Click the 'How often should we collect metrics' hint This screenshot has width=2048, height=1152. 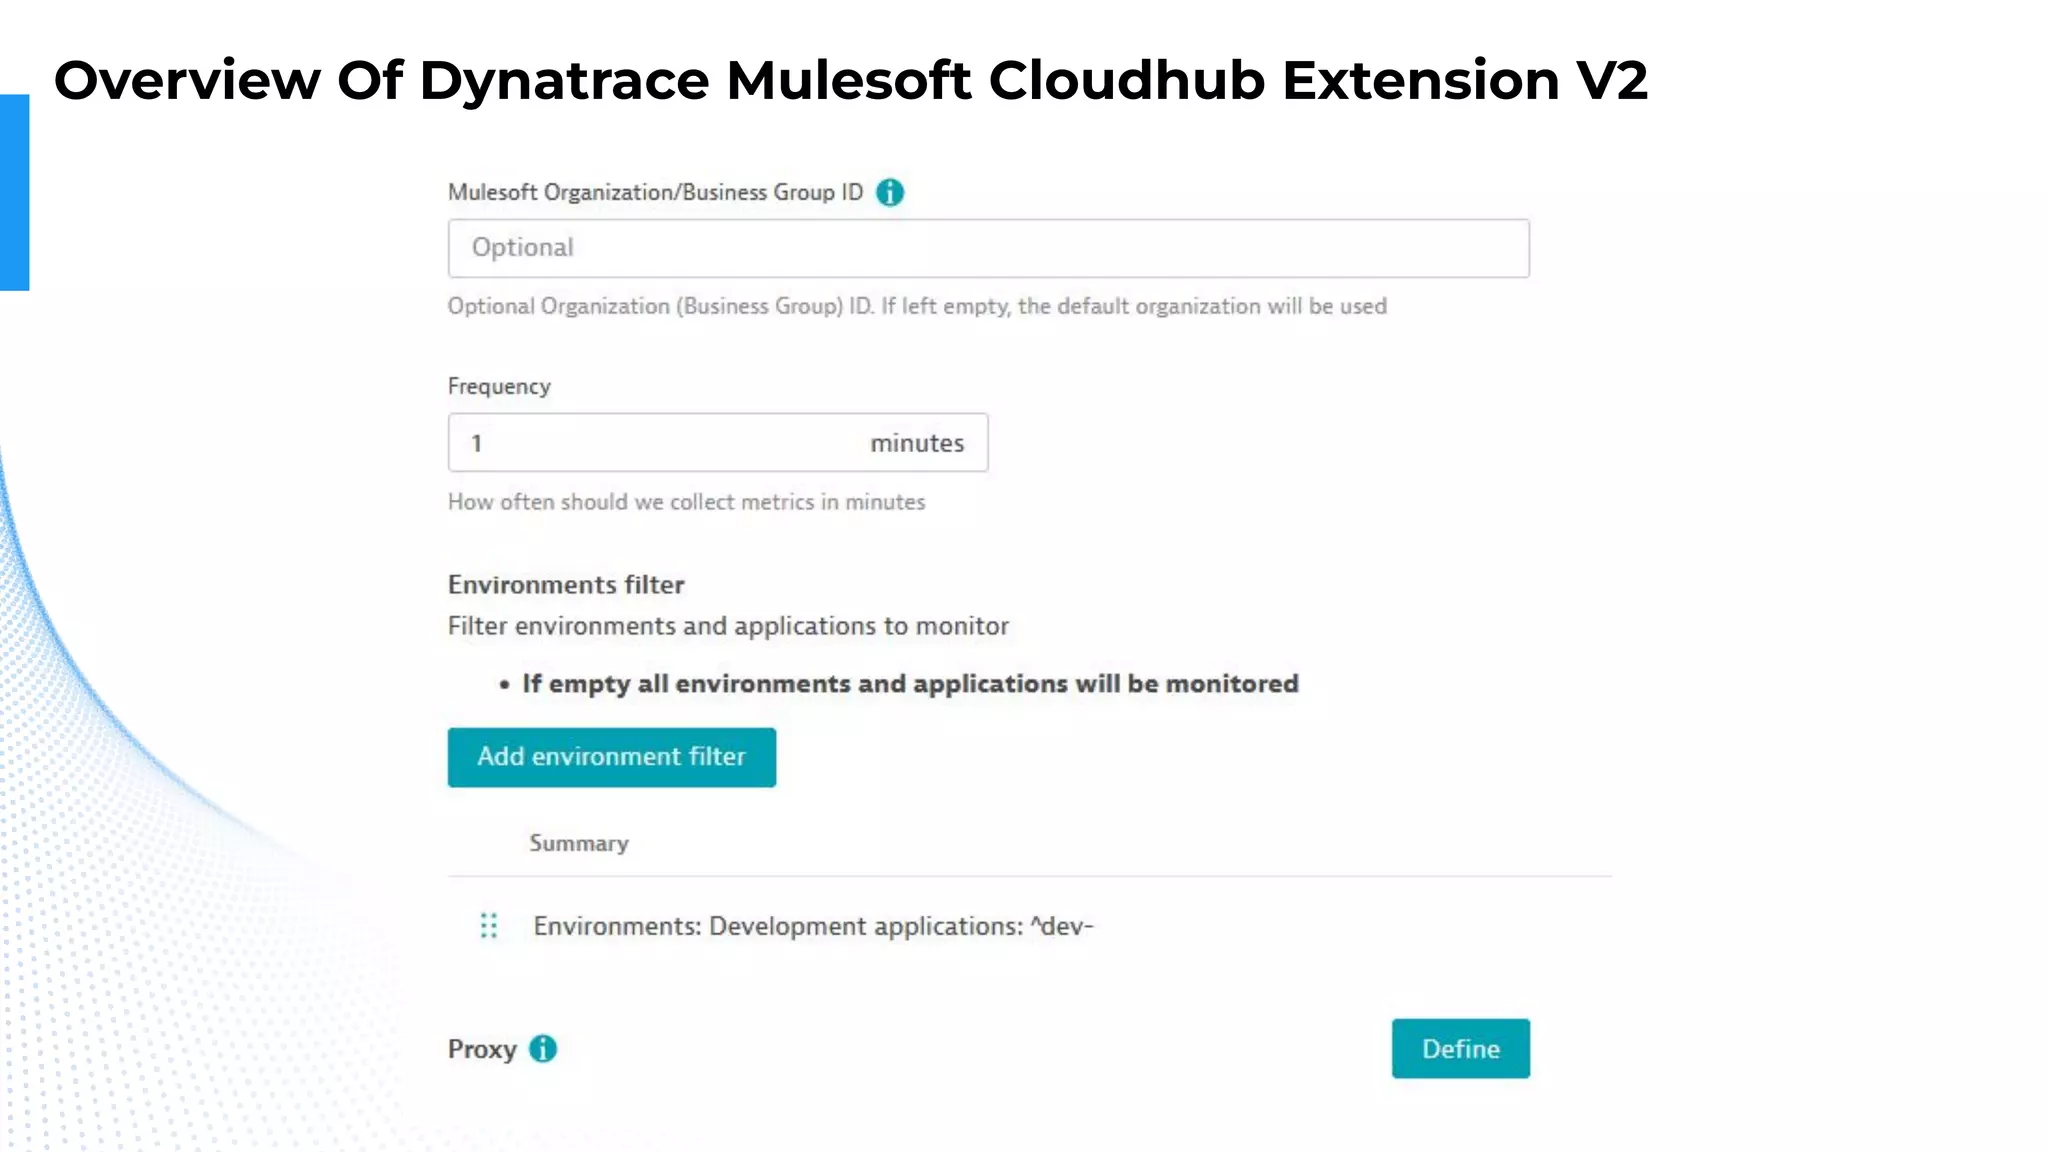coord(686,502)
